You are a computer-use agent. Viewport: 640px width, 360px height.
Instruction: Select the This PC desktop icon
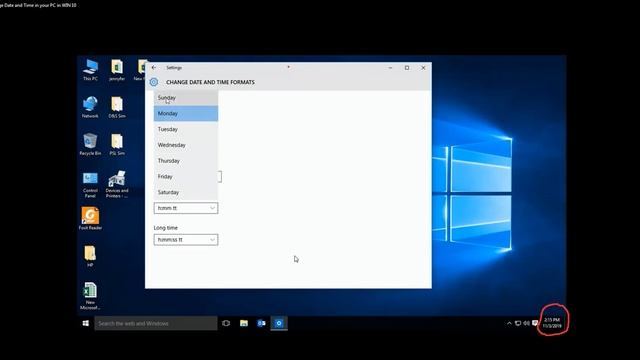tap(90, 70)
